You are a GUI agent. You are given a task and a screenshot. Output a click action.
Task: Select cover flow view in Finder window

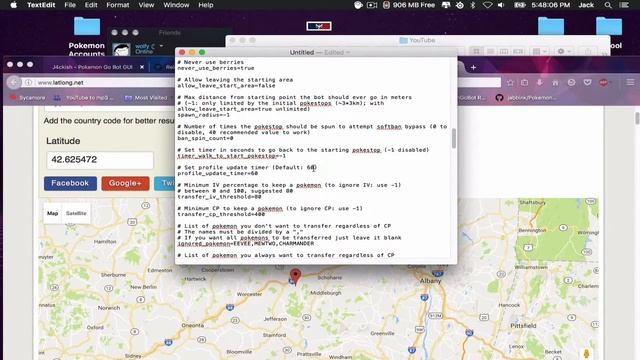click(x=518, y=51)
